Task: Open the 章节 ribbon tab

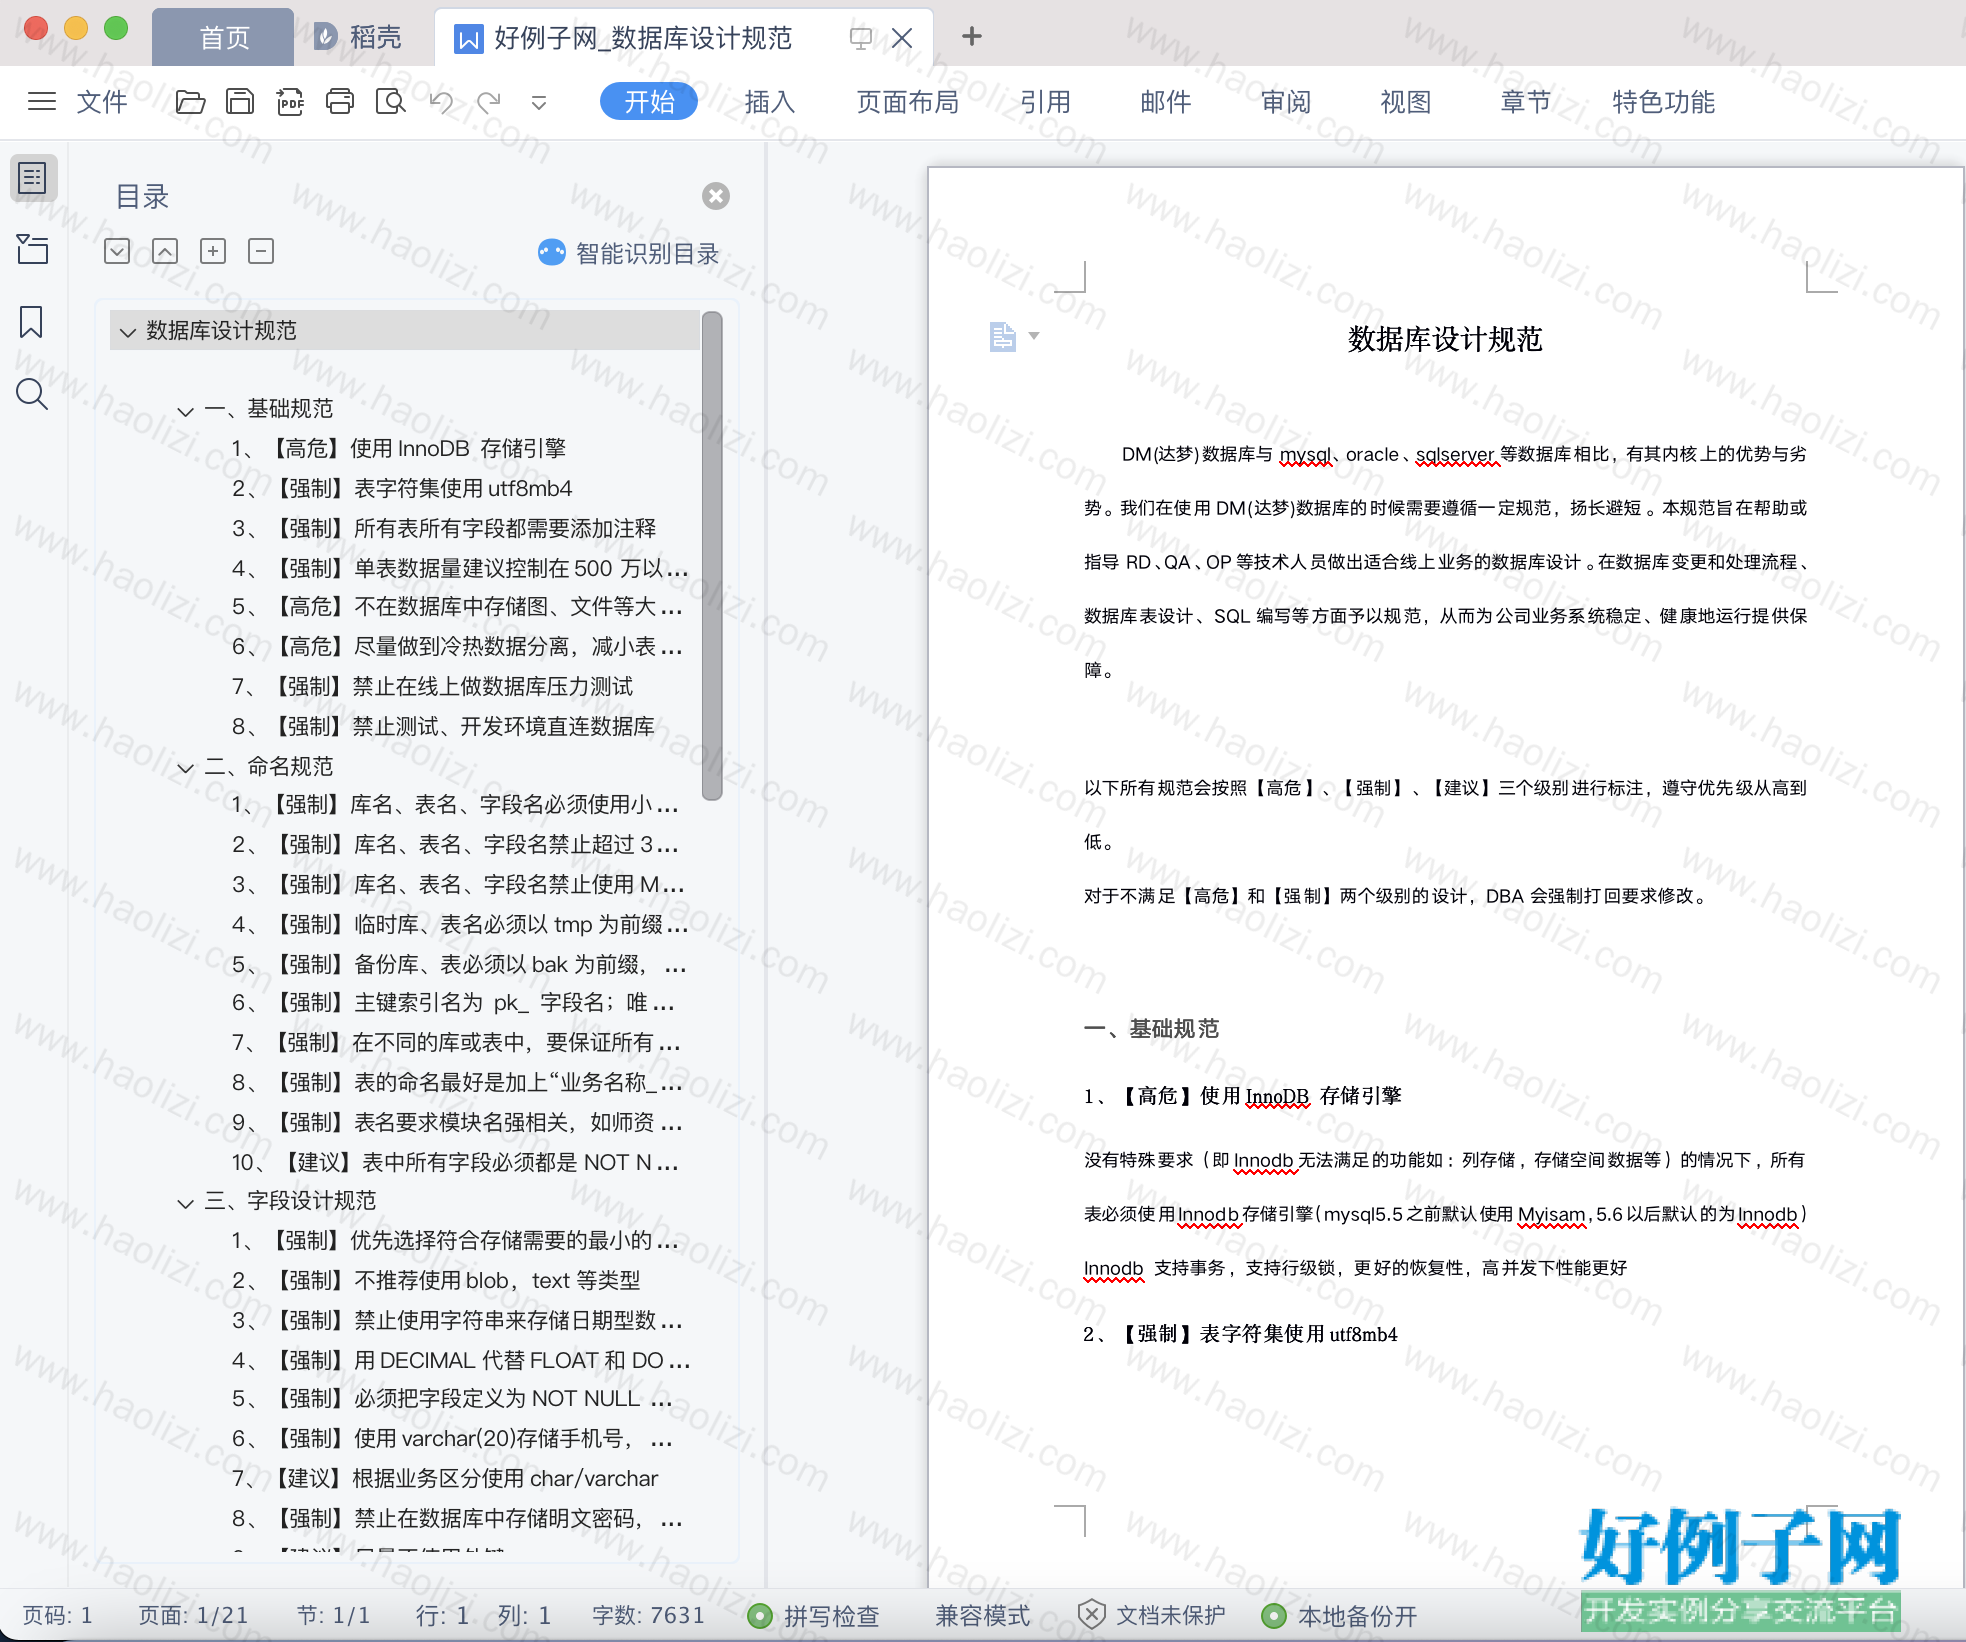Action: tap(1526, 101)
